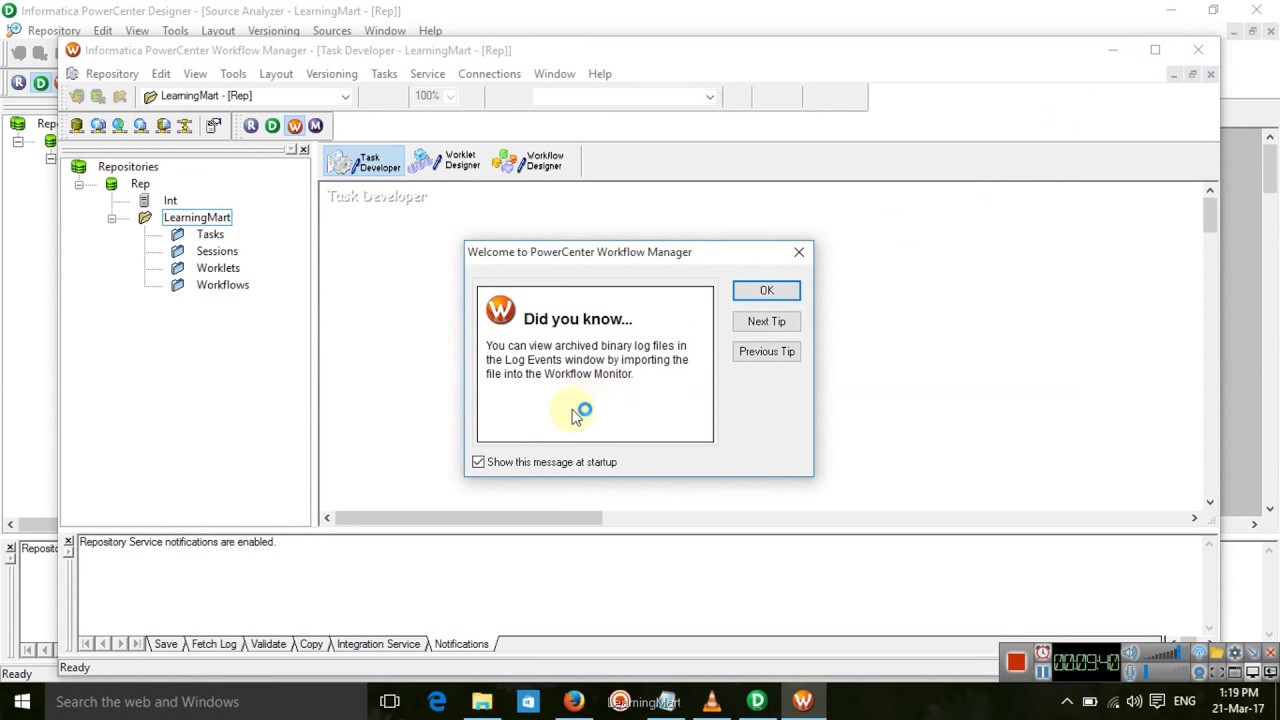
Task: Open Windows Start menu
Action: [x=22, y=701]
